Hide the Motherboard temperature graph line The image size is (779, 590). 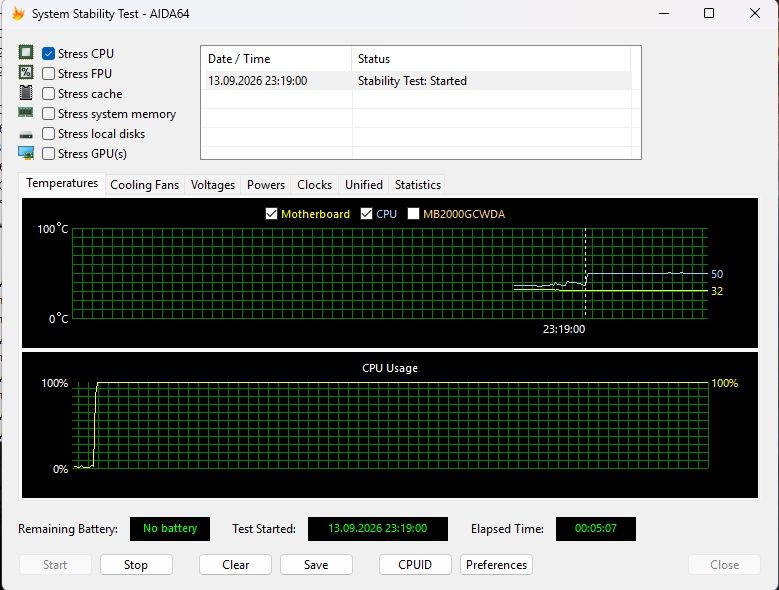tap(271, 214)
